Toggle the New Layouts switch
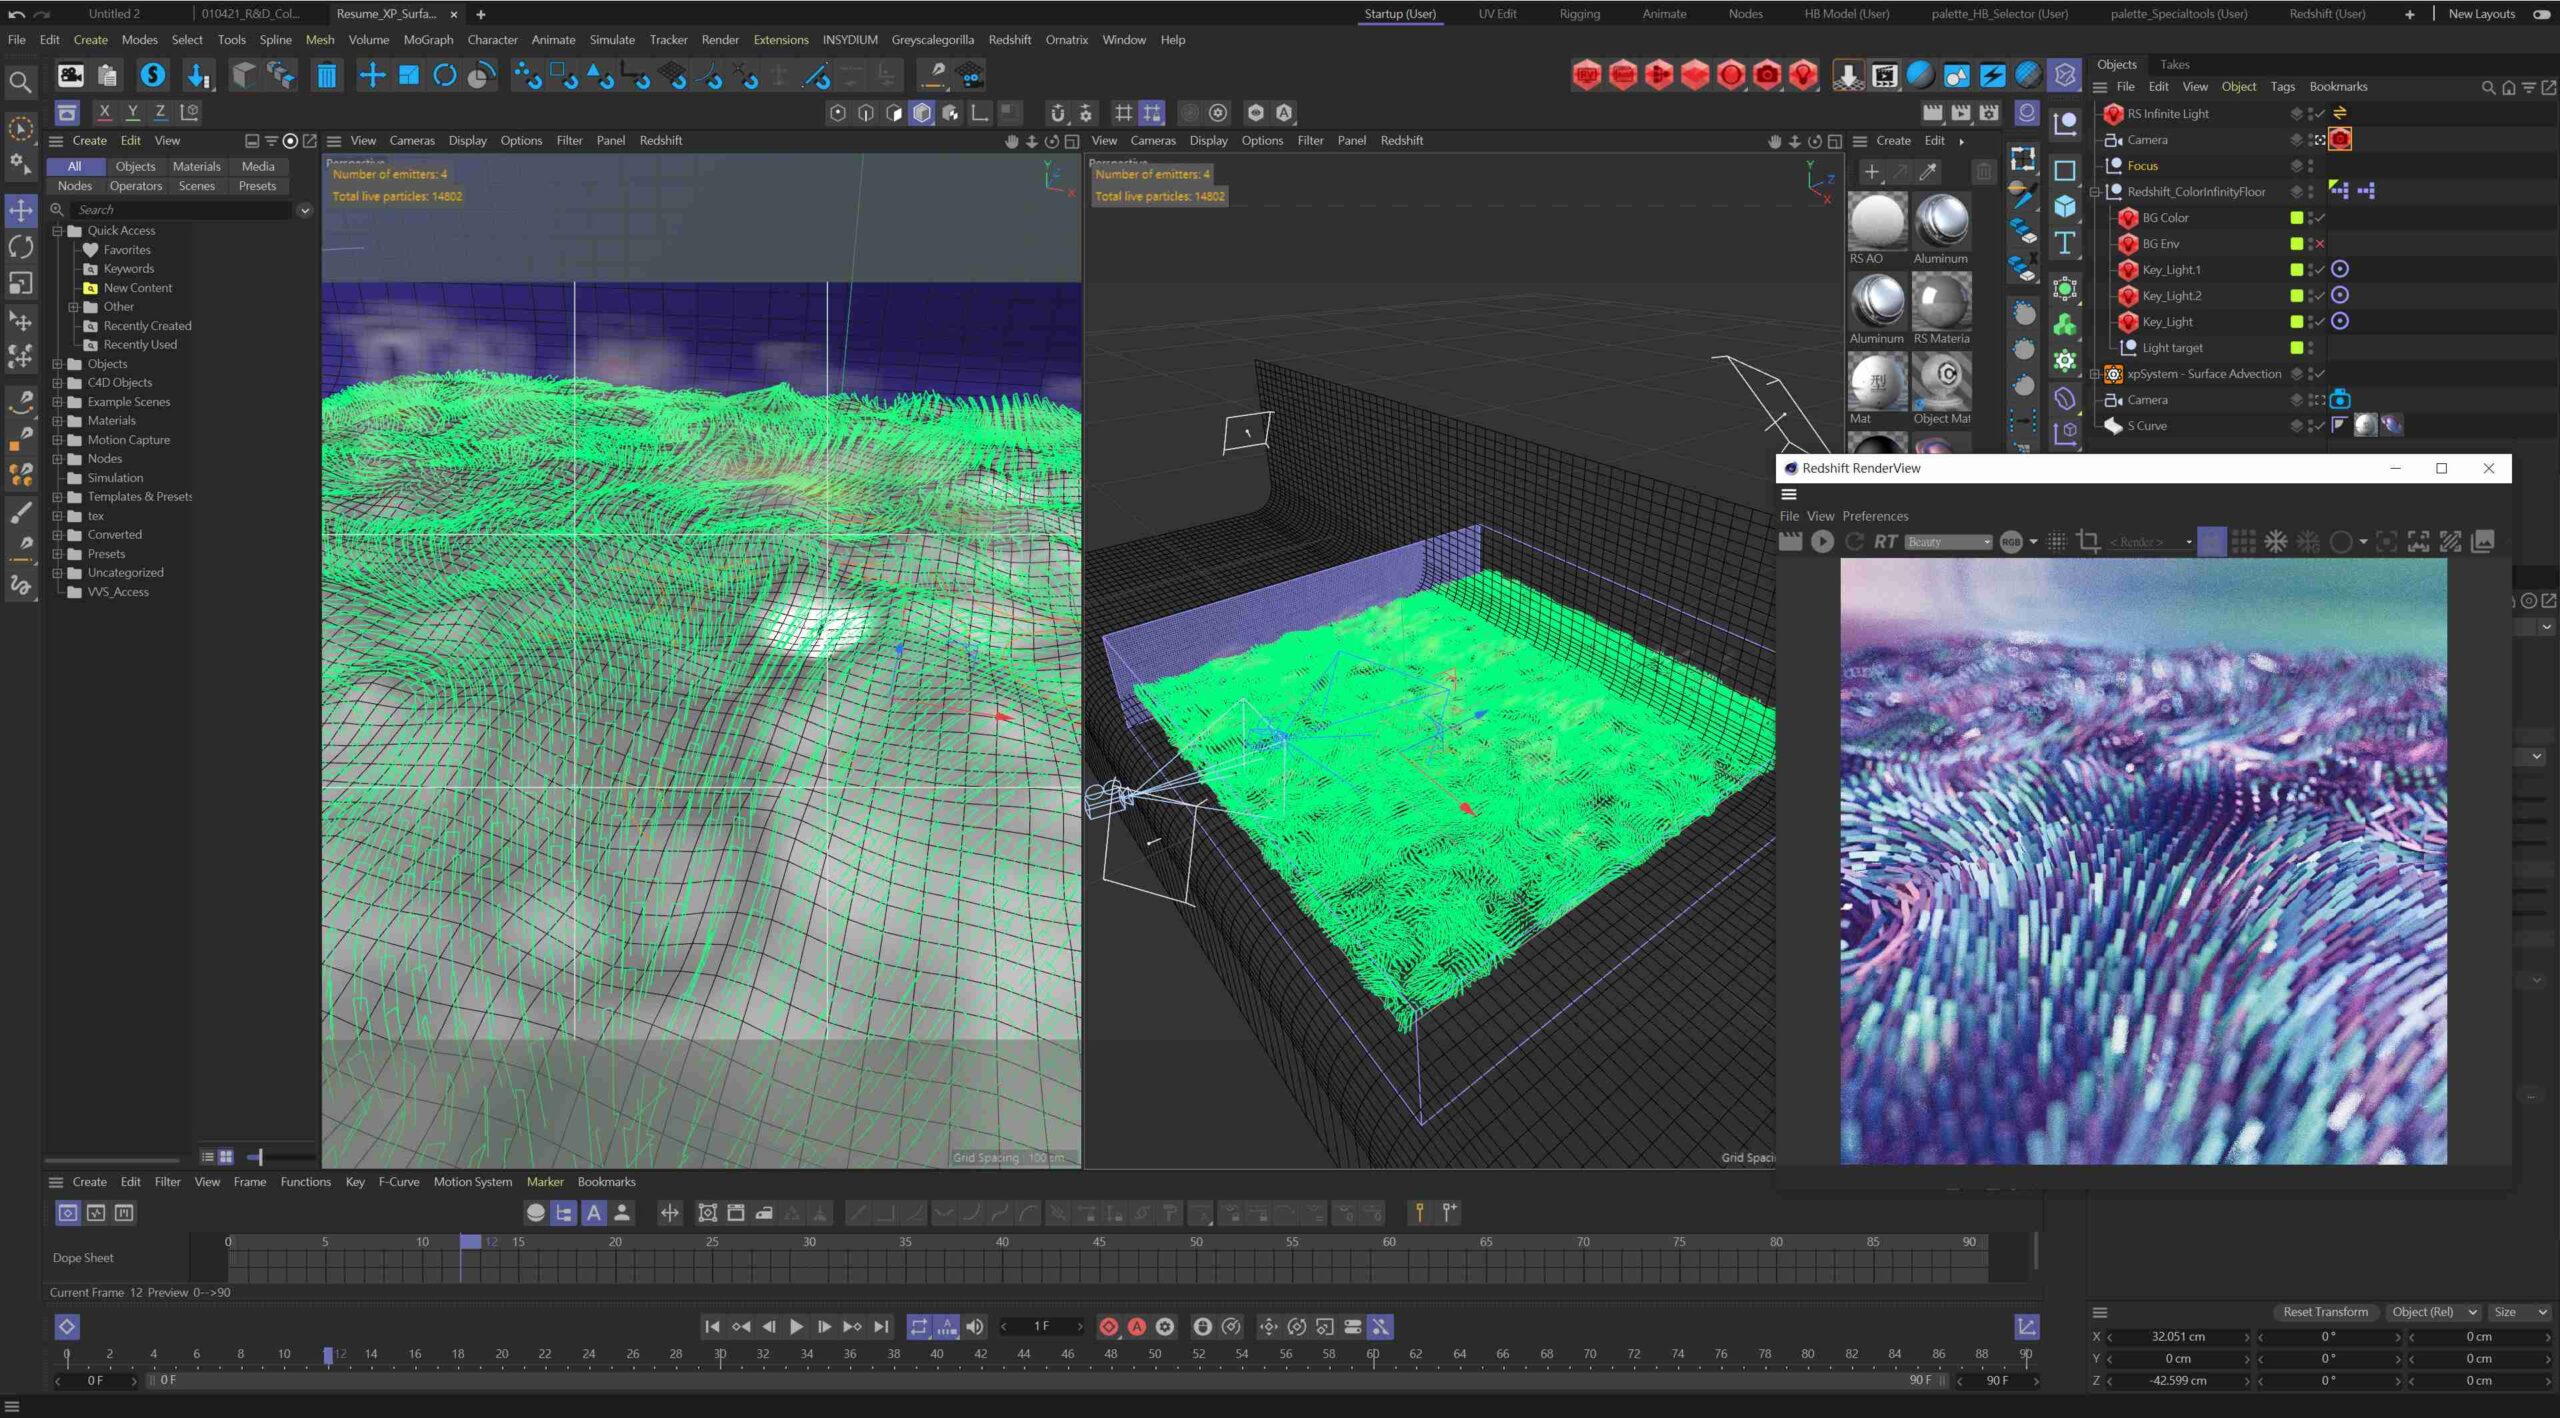 [x=2541, y=14]
